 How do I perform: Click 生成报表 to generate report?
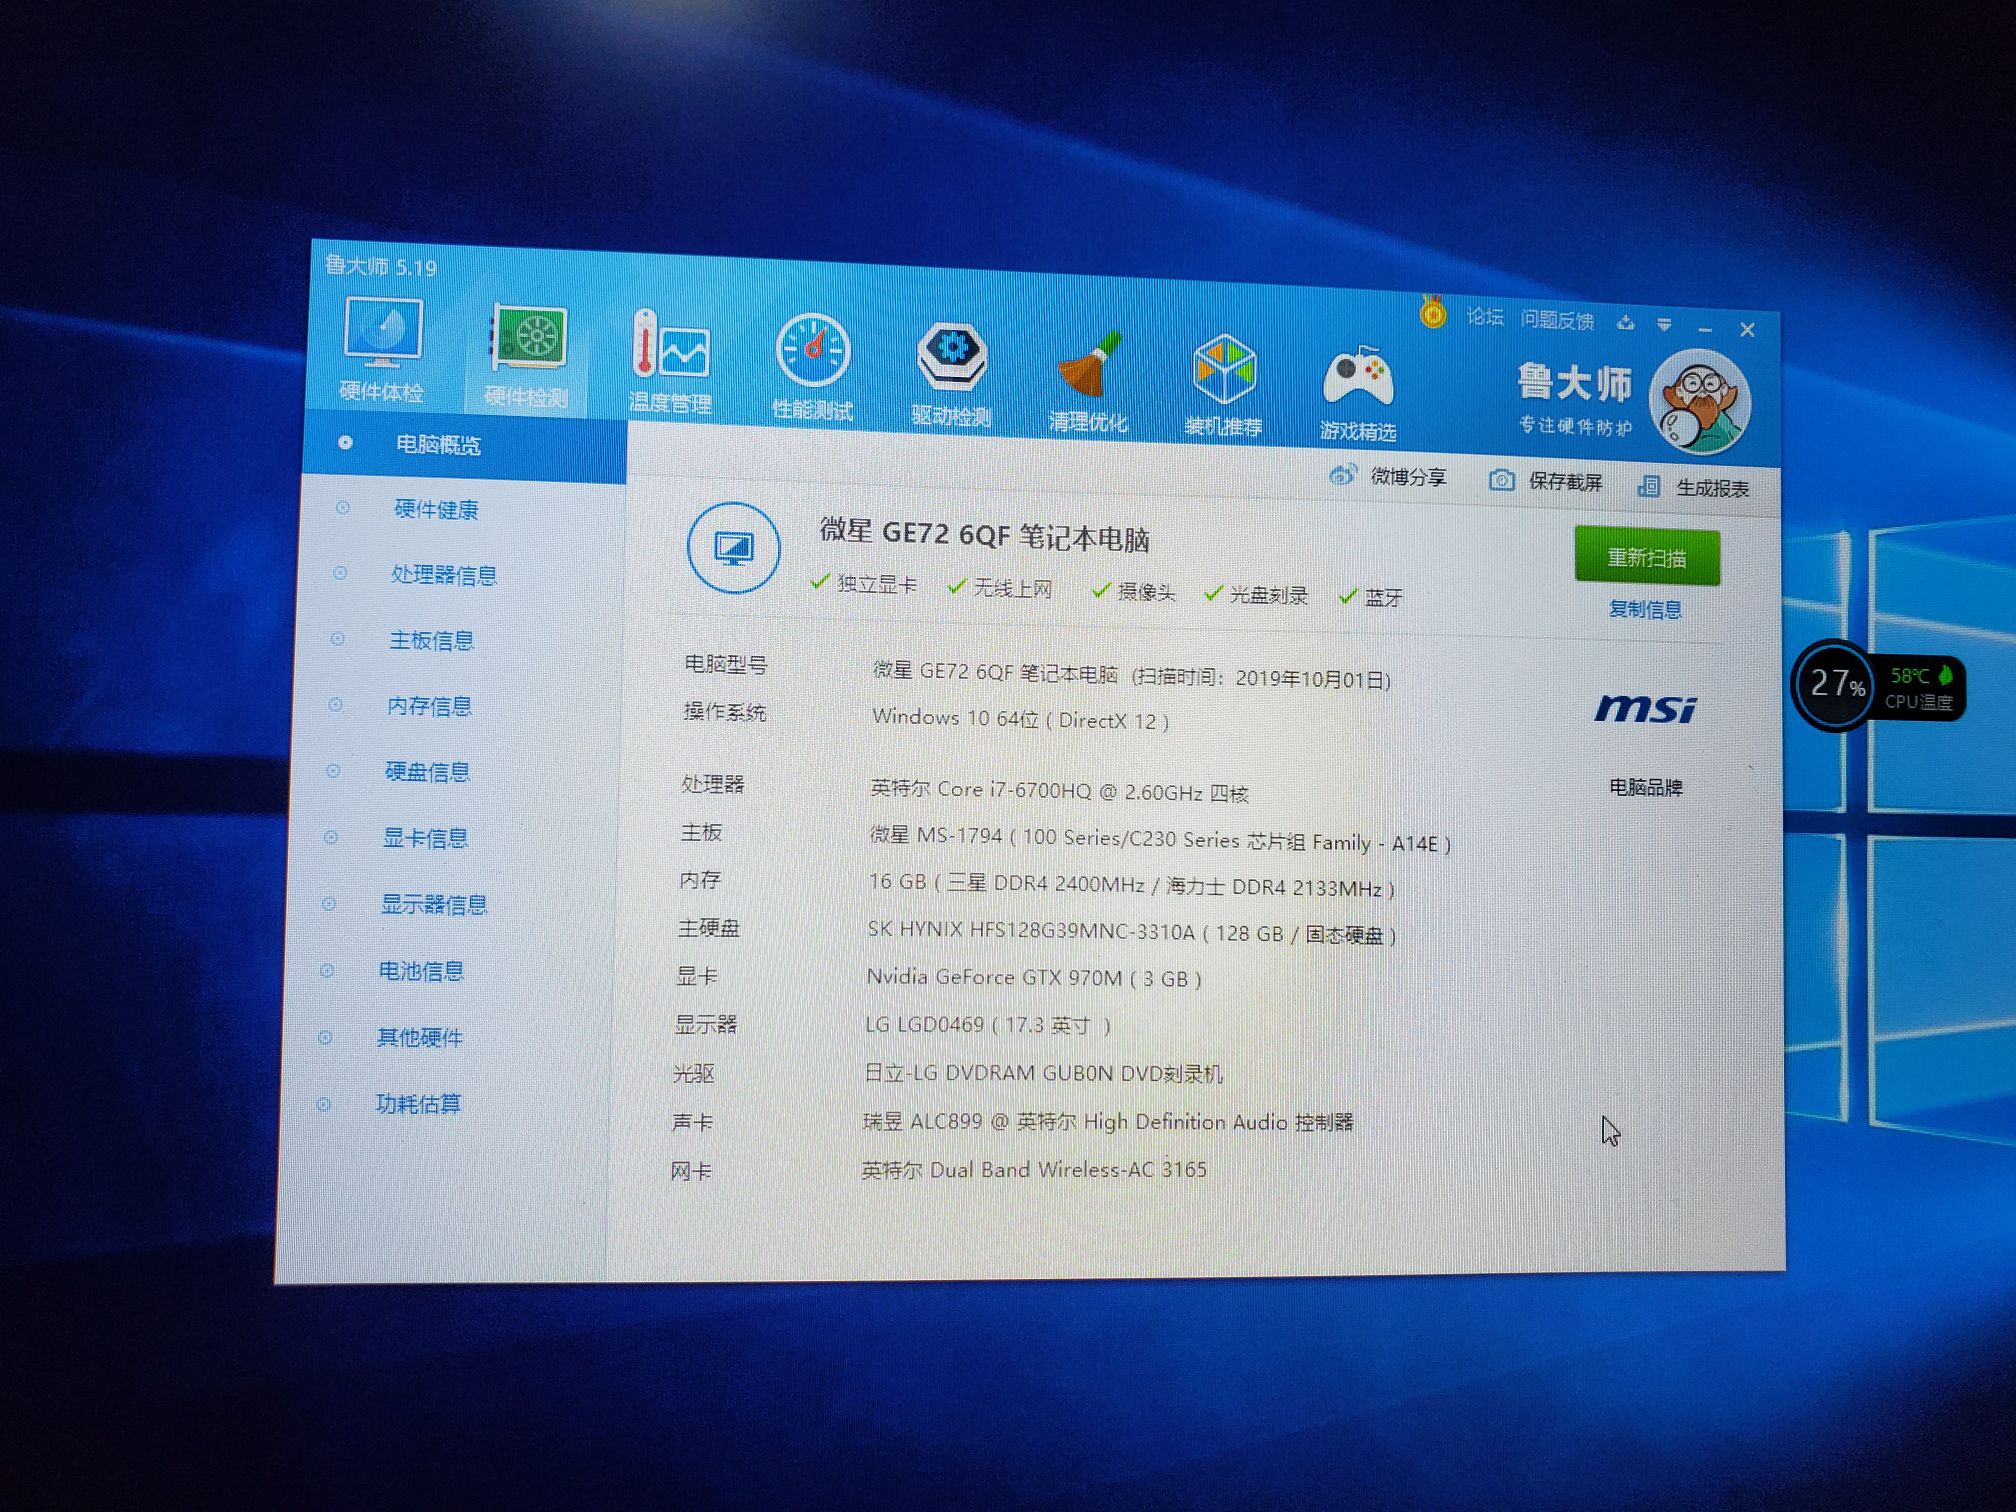1694,487
